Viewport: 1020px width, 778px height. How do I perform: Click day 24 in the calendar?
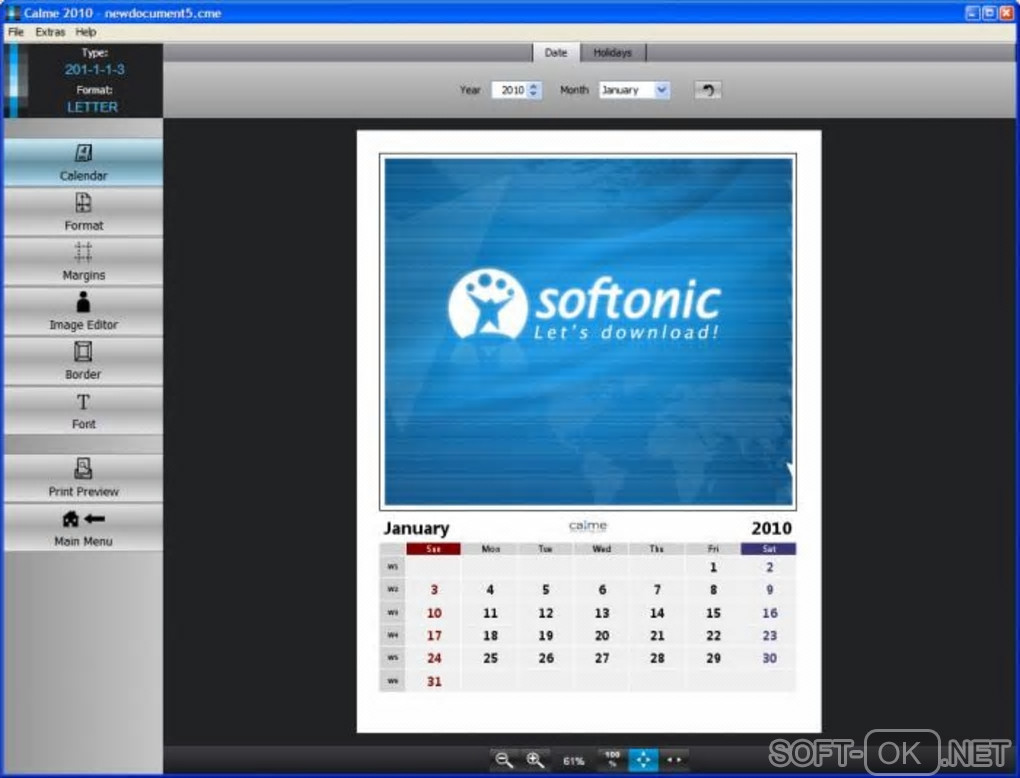434,658
